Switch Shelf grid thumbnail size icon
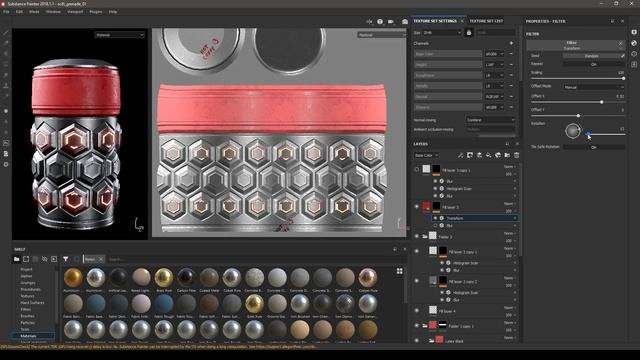 click(400, 271)
